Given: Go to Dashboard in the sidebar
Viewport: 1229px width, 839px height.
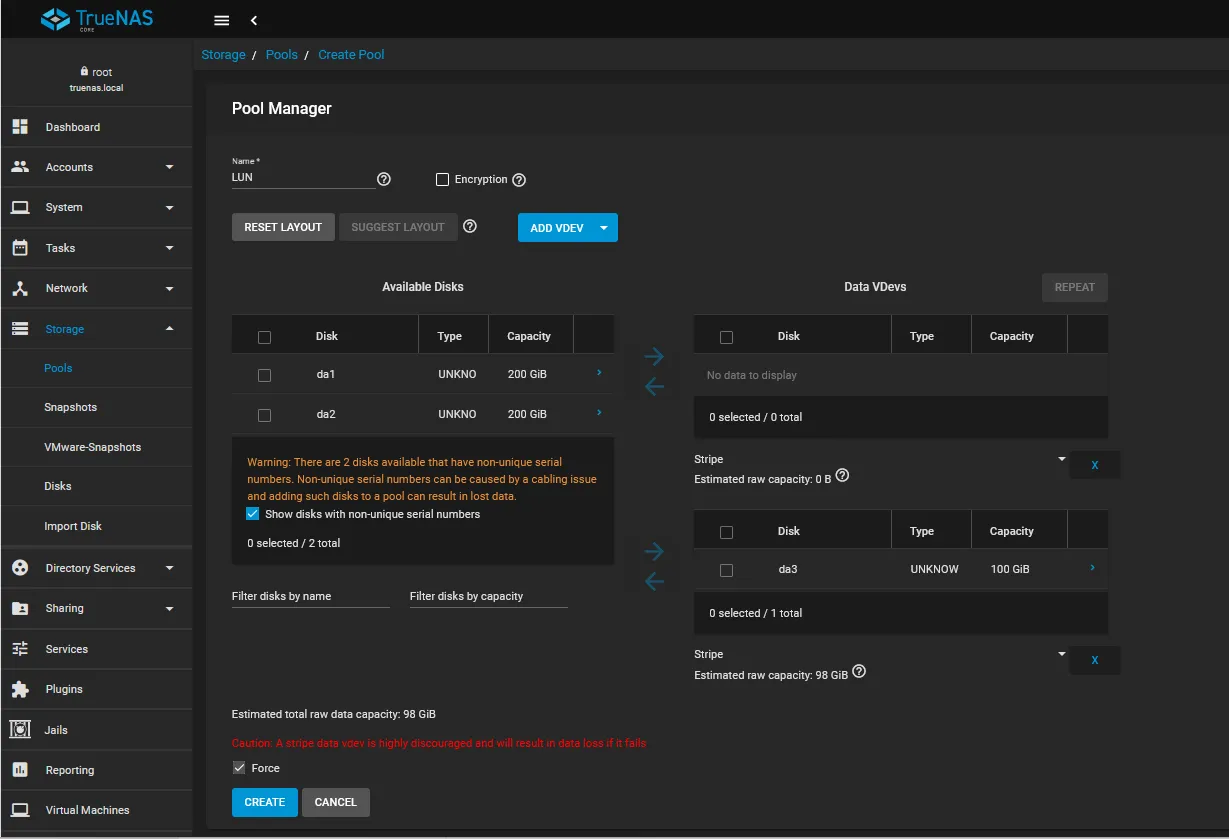Looking at the screenshot, I should point(72,127).
